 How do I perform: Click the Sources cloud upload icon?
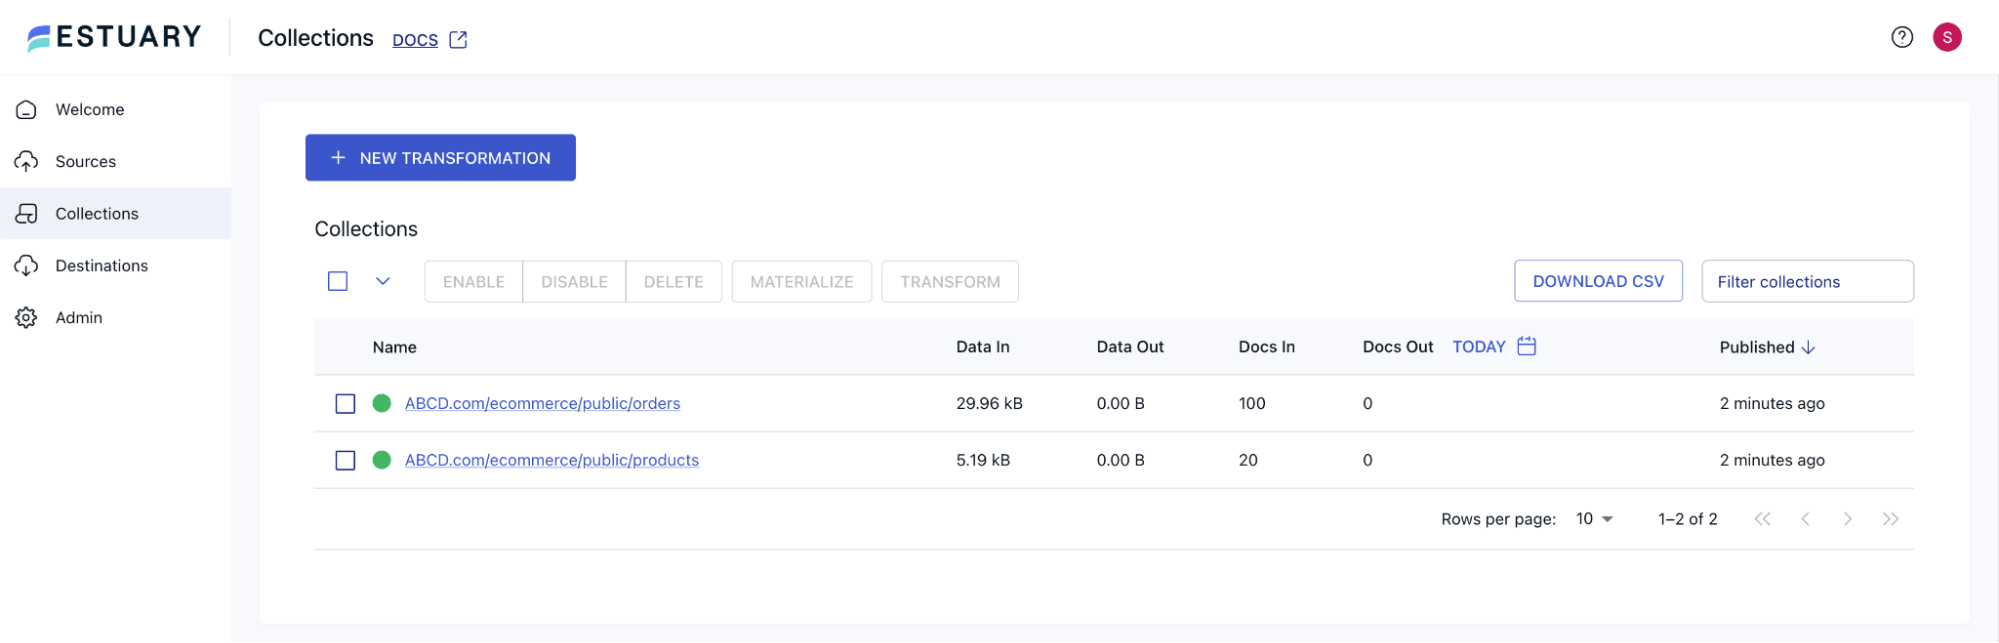(x=27, y=161)
